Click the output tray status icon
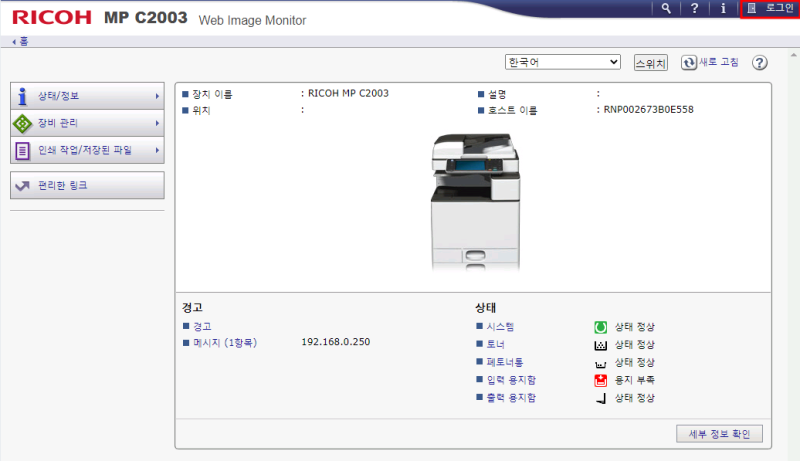Image resolution: width=800 pixels, height=461 pixels. [x=601, y=398]
